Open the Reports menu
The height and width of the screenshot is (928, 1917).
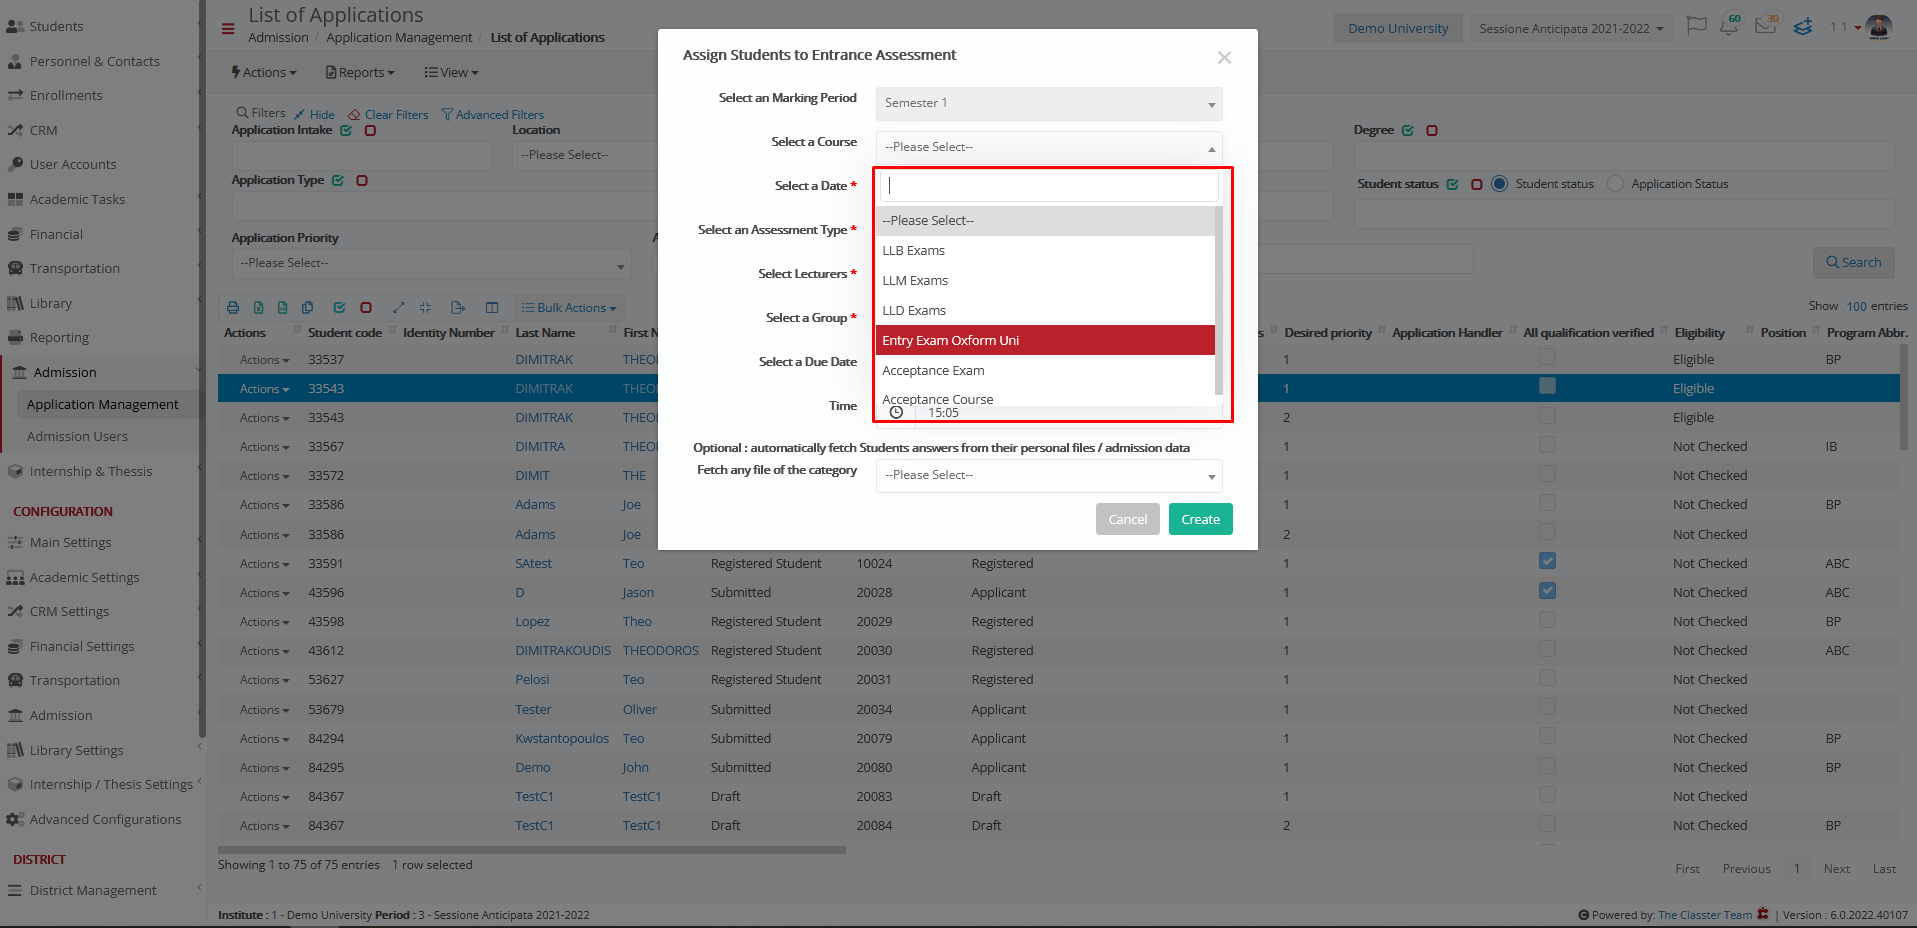point(360,72)
